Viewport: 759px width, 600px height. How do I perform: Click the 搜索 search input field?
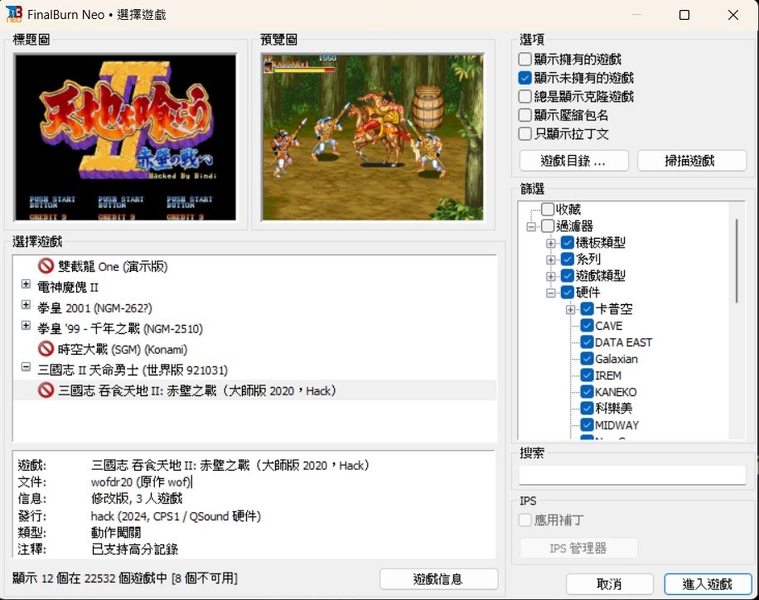[632, 475]
